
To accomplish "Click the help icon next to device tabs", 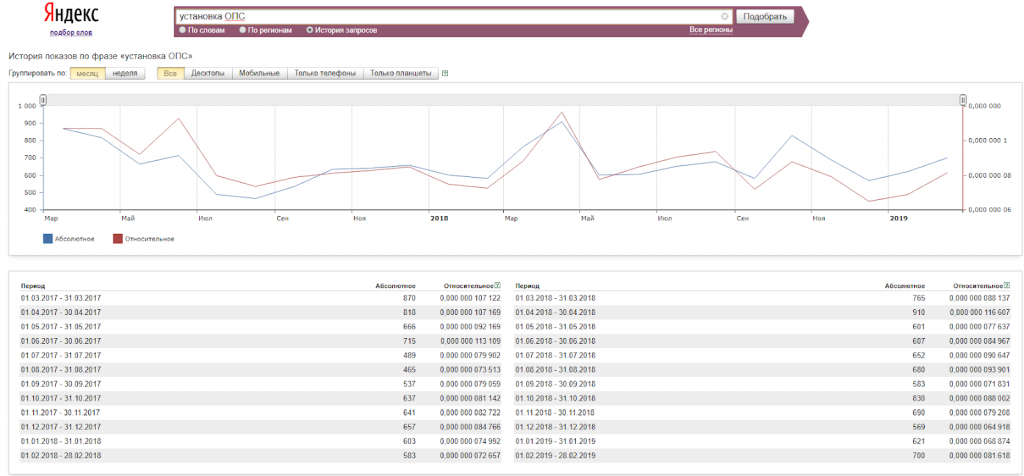I will [445, 73].
